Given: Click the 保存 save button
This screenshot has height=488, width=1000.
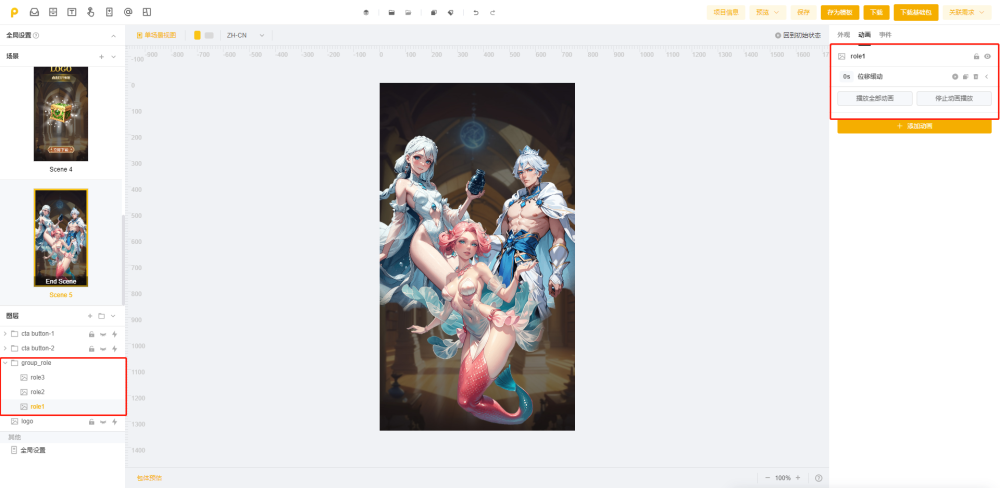Looking at the screenshot, I should 803,12.
